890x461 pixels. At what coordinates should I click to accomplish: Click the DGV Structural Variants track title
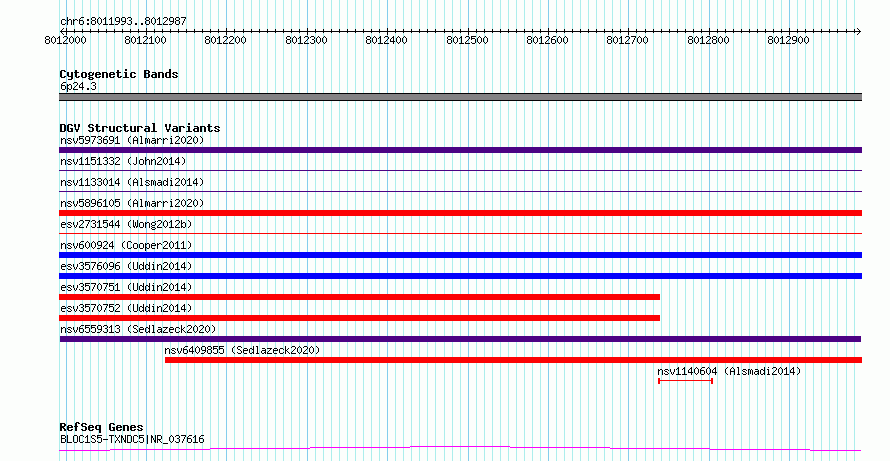[140, 128]
